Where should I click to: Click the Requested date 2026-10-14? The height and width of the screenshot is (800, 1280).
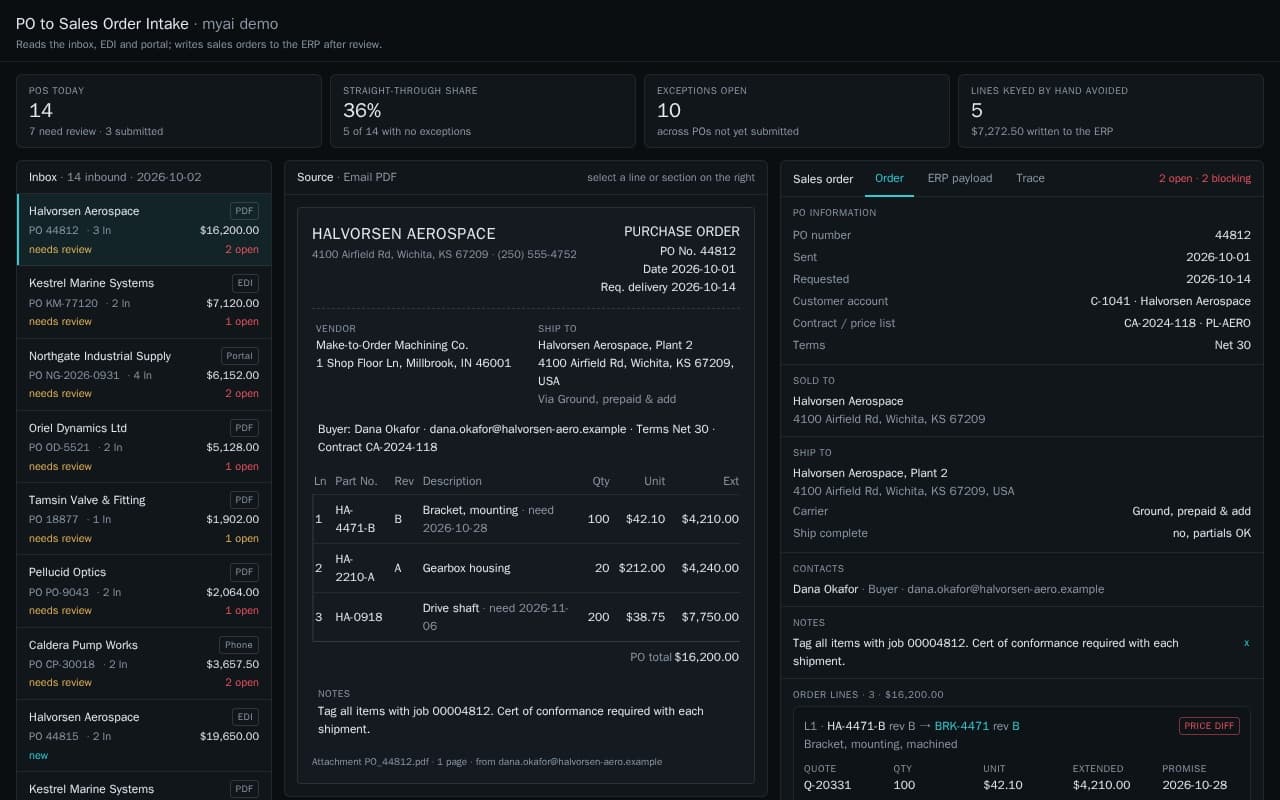tap(1218, 279)
